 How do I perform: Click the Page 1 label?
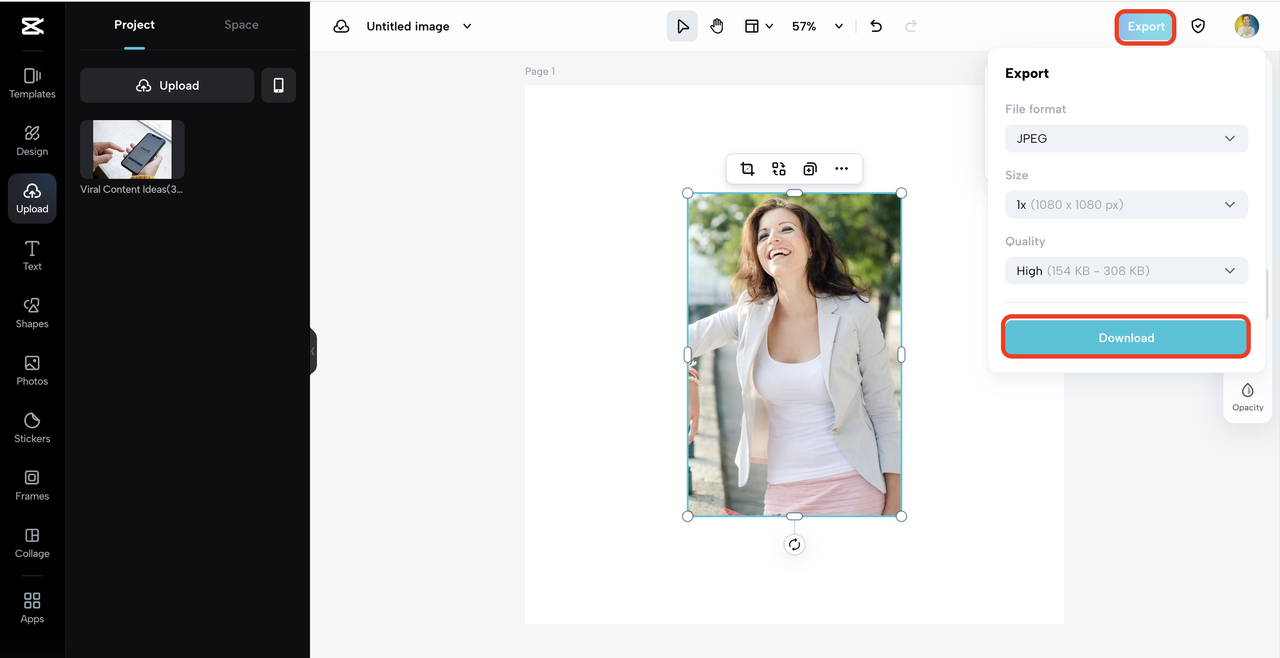tap(540, 71)
